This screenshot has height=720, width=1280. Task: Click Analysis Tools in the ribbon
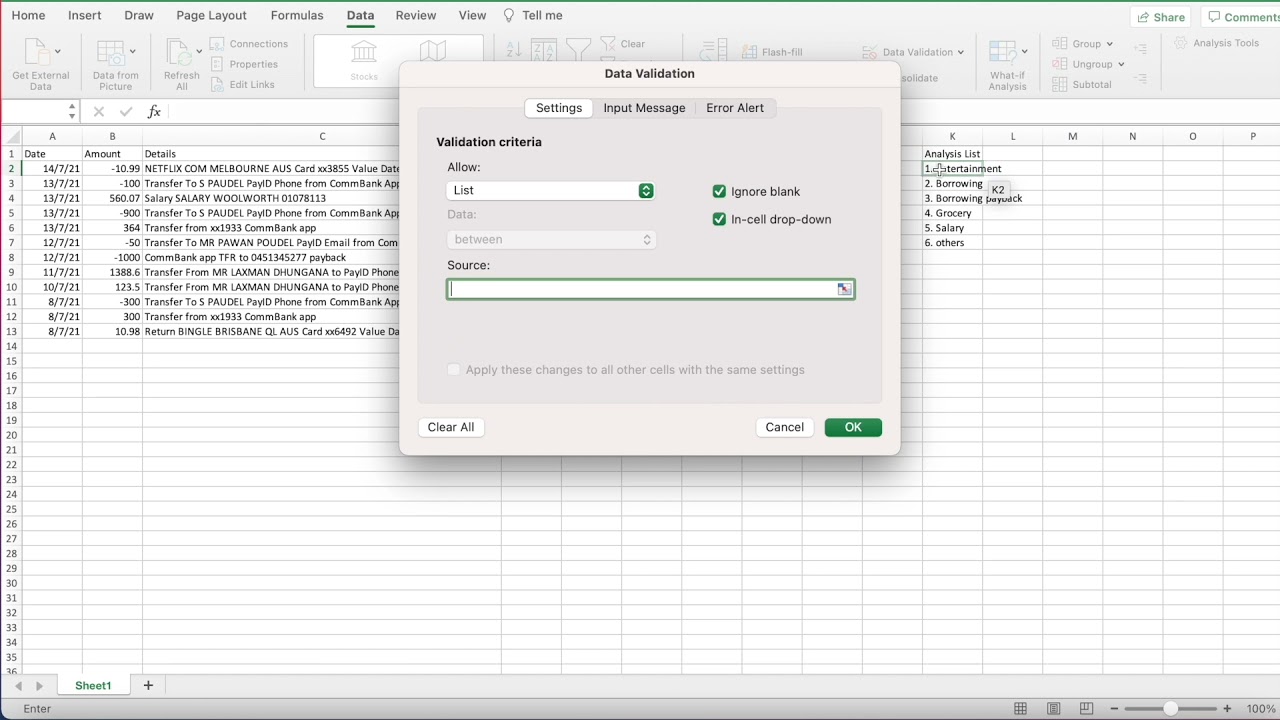click(x=1216, y=43)
